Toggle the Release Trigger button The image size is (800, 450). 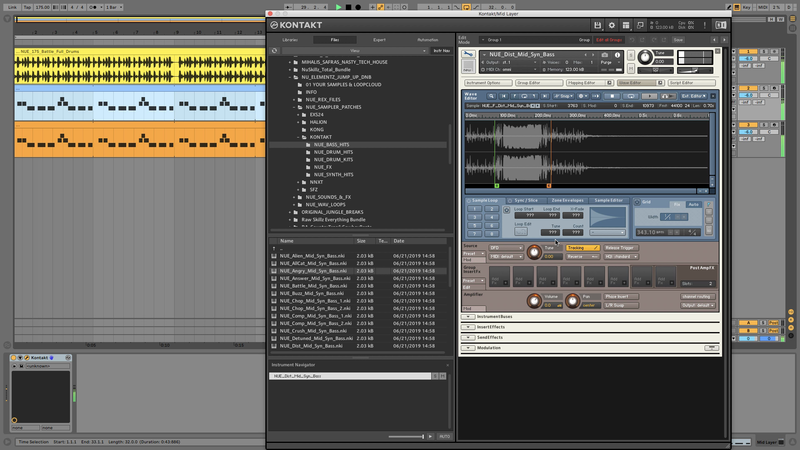[x=620, y=248]
